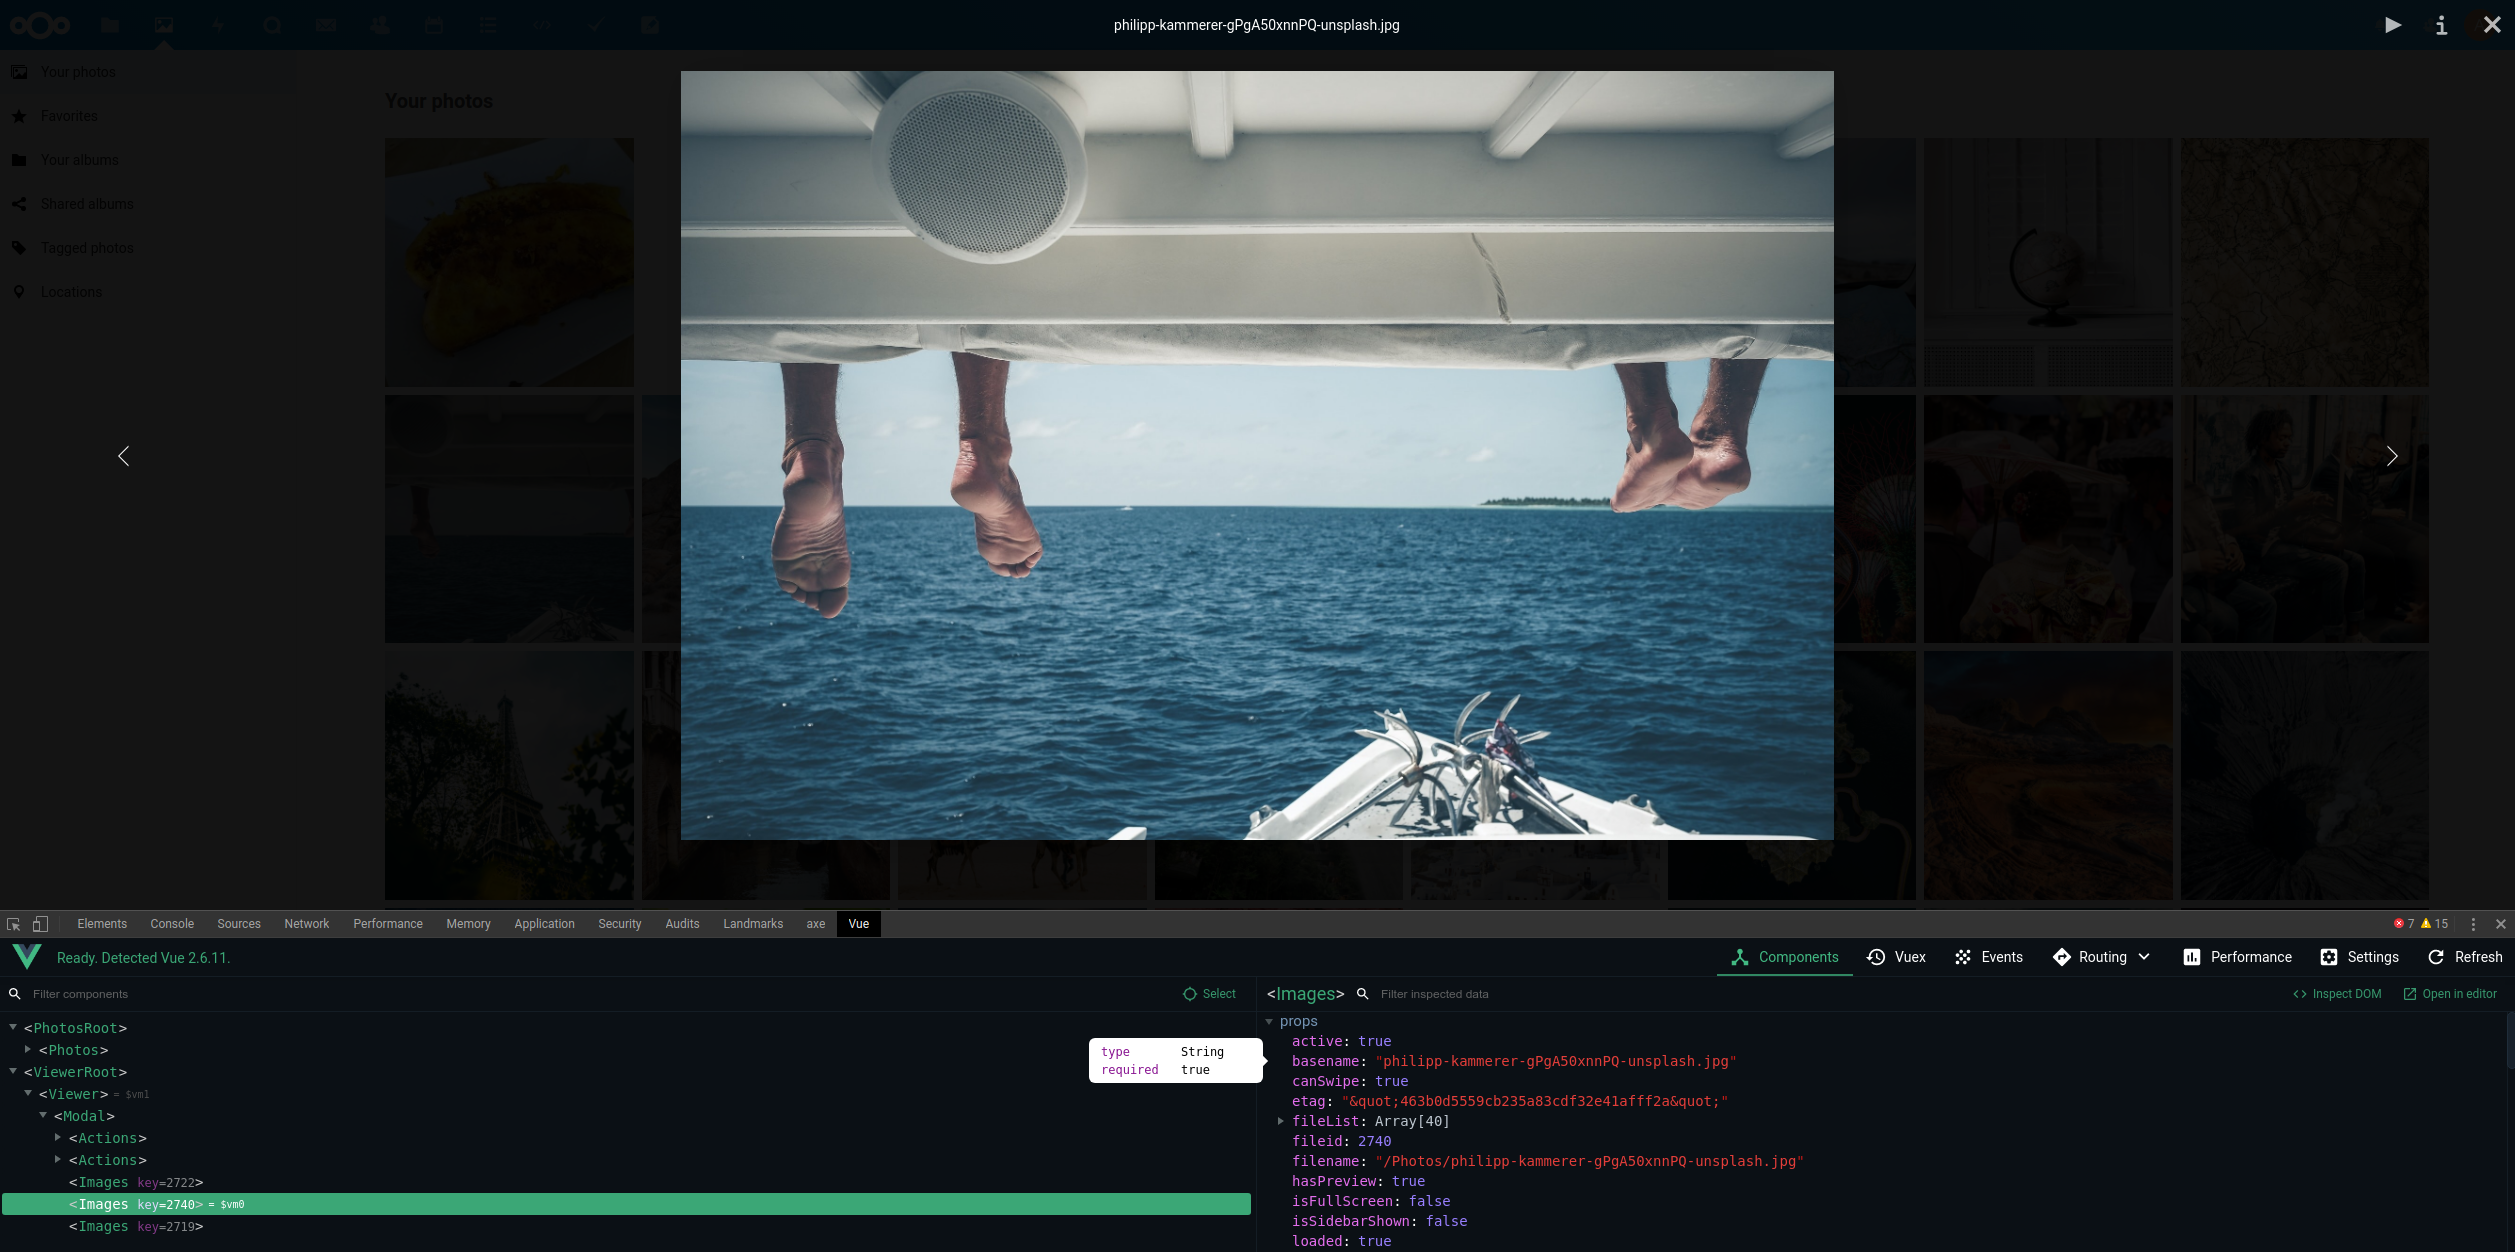The image size is (2515, 1252).
Task: Go to the previous image arrow
Action: pos(124,456)
